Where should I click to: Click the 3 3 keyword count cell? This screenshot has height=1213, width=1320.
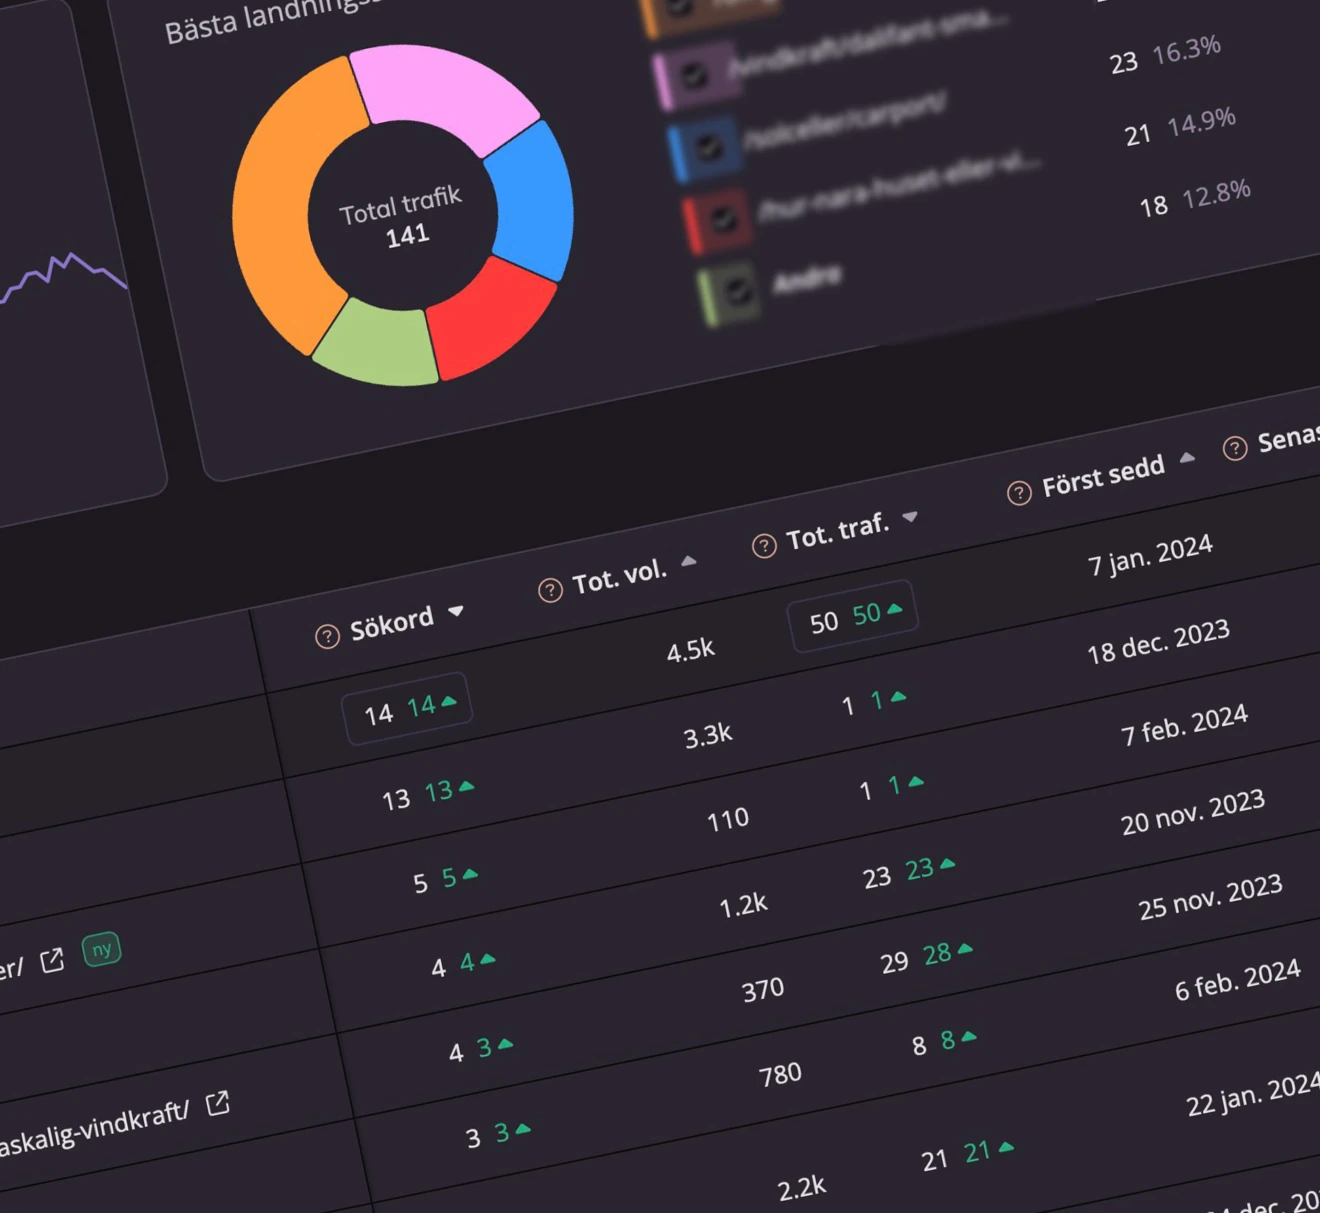498,1135
